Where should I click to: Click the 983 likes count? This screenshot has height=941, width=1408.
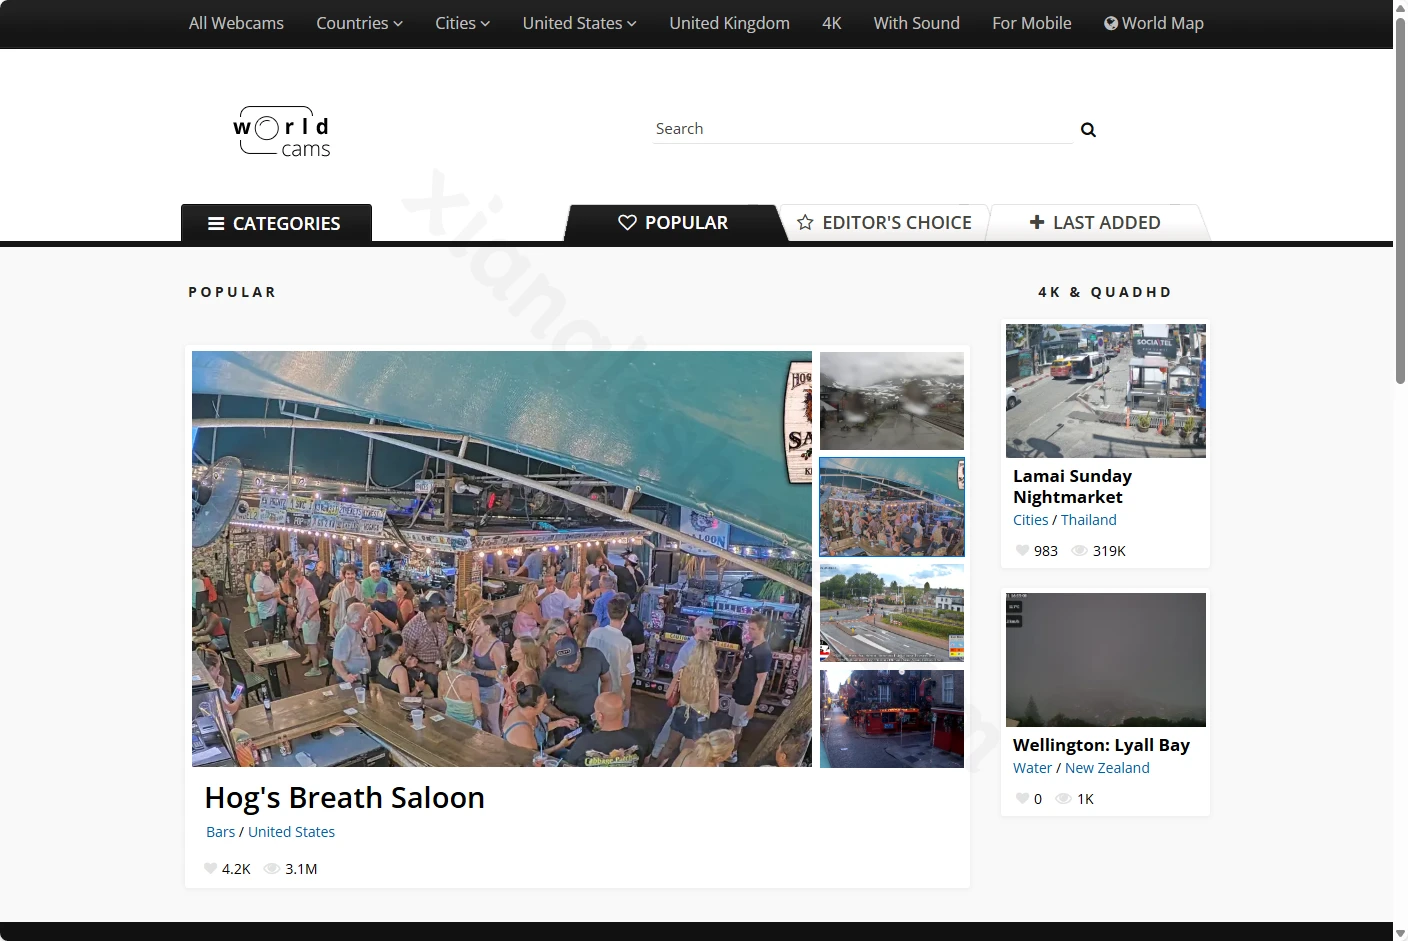click(x=1046, y=551)
